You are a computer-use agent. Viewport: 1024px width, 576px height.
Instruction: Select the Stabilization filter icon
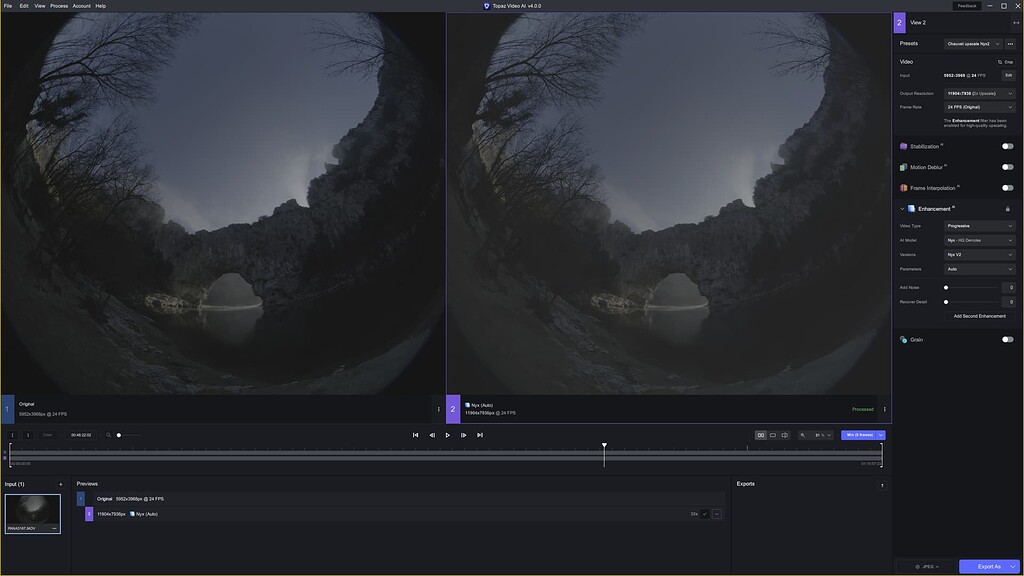click(x=903, y=145)
